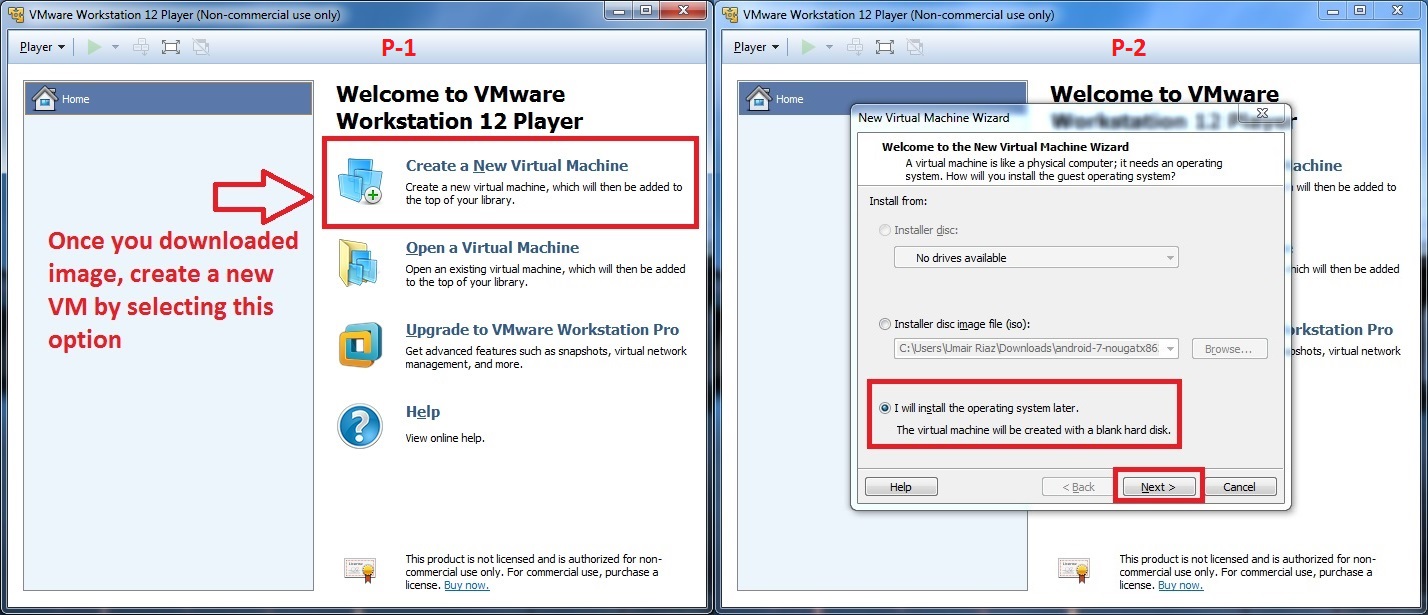Open the ISO file path combo box
This screenshot has height=615, width=1428.
tap(1036, 349)
